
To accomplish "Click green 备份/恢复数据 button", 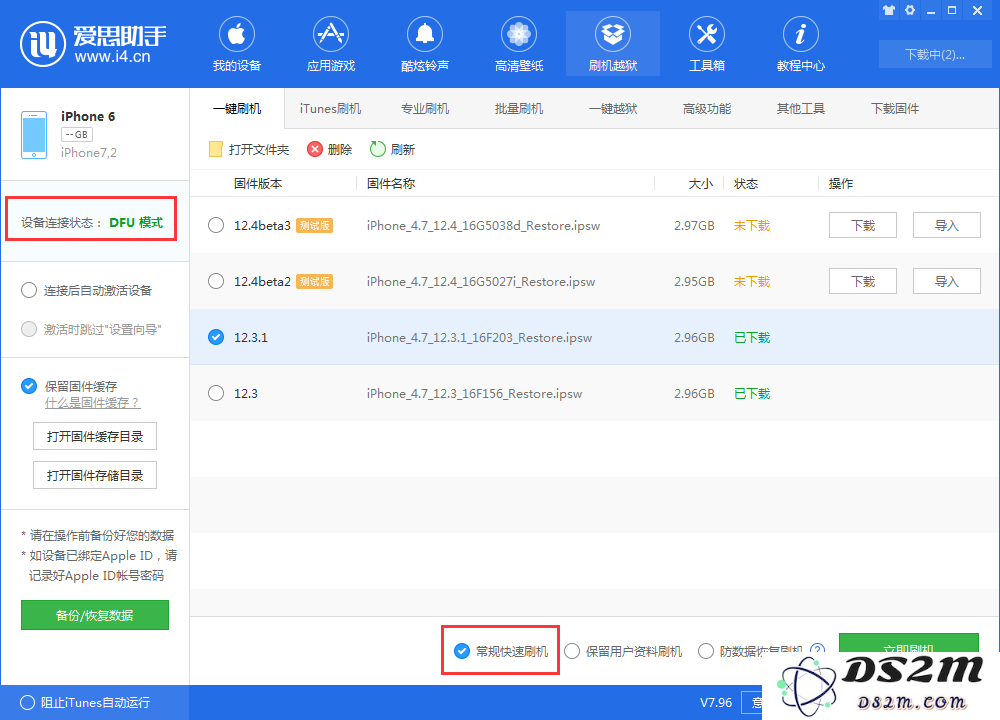I will (95, 615).
